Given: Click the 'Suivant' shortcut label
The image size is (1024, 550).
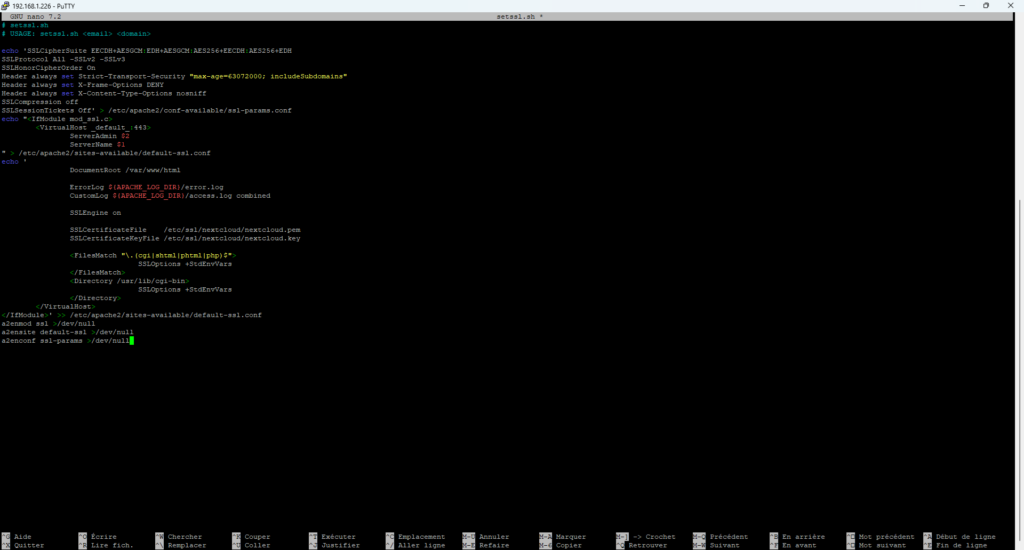Looking at the screenshot, I should (x=724, y=545).
